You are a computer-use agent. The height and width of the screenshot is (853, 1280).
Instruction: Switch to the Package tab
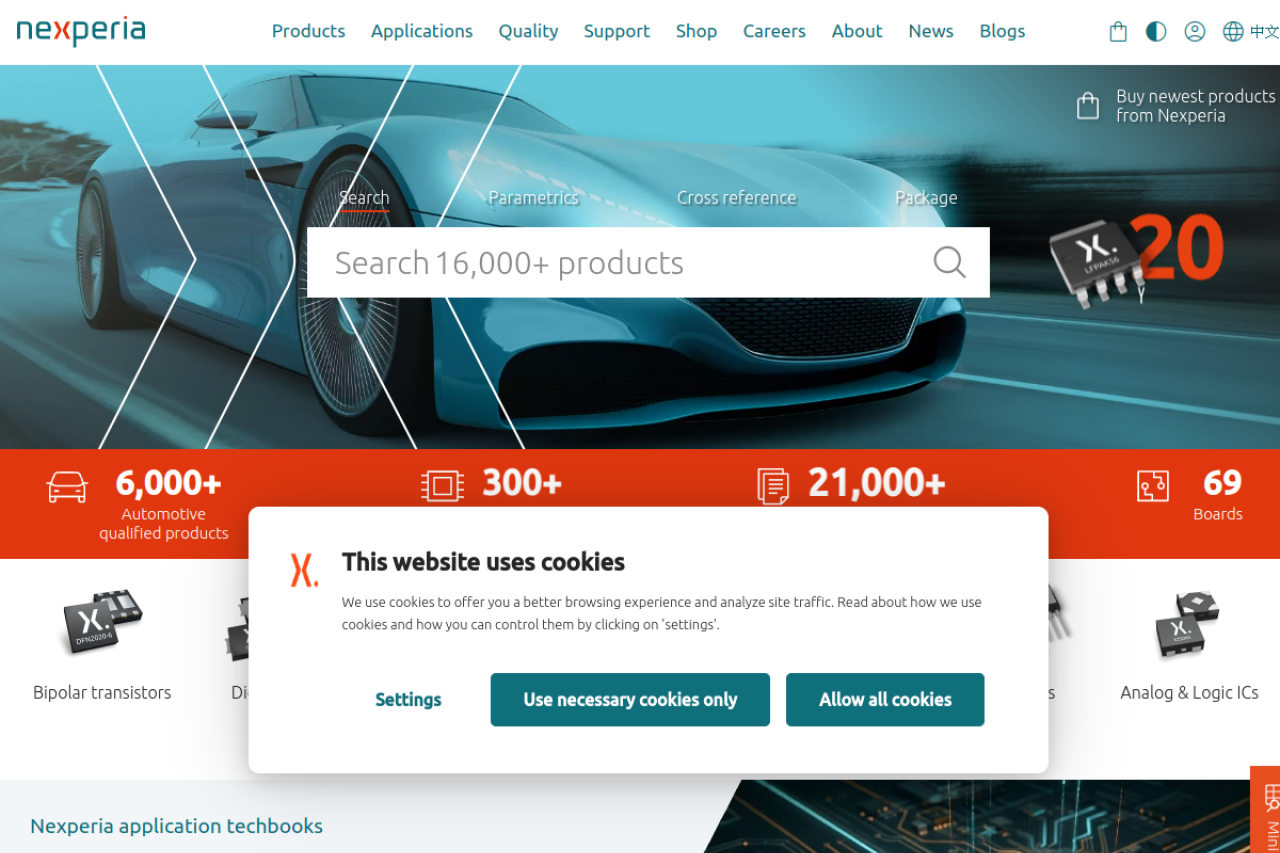(926, 198)
